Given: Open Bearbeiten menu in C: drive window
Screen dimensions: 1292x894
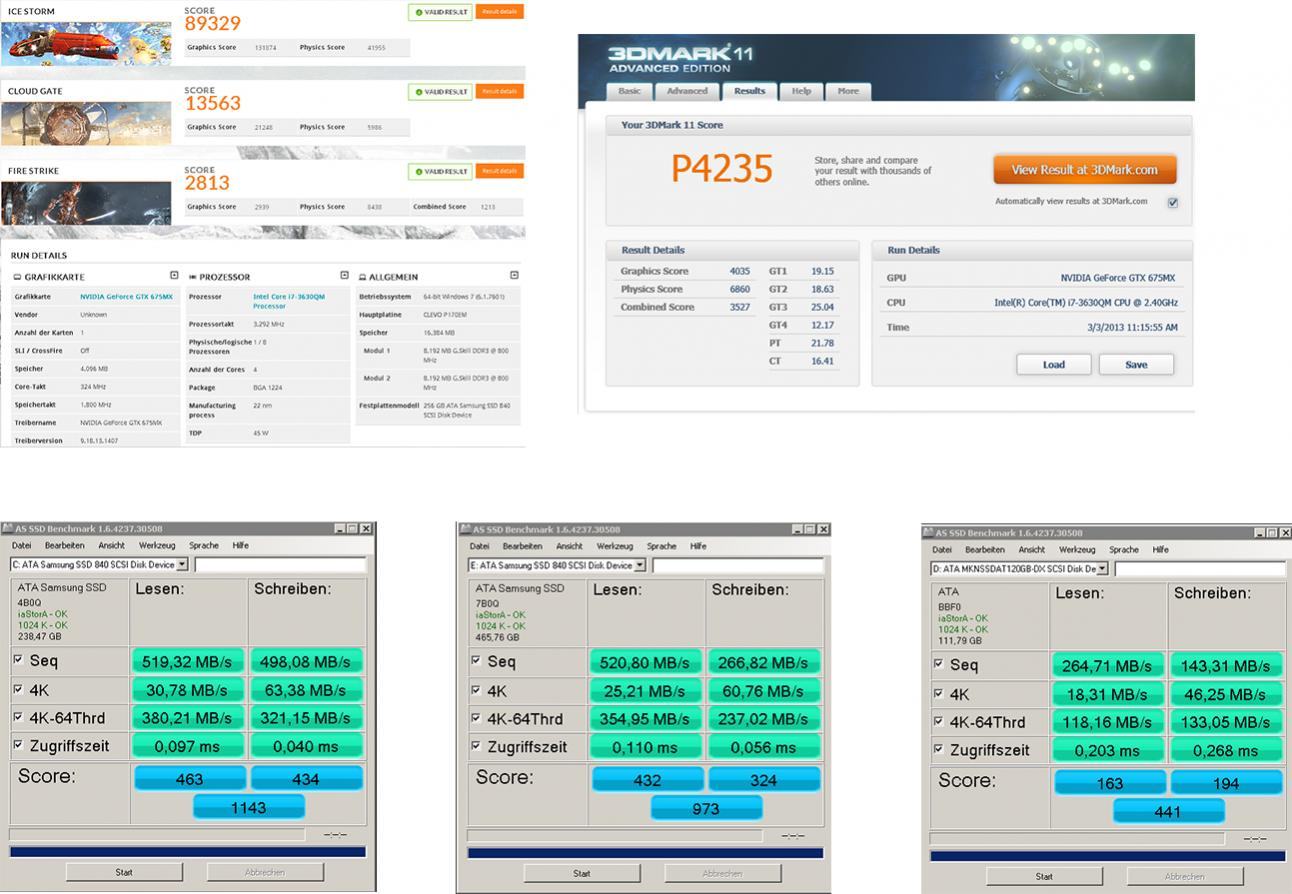Looking at the screenshot, I should [64, 546].
